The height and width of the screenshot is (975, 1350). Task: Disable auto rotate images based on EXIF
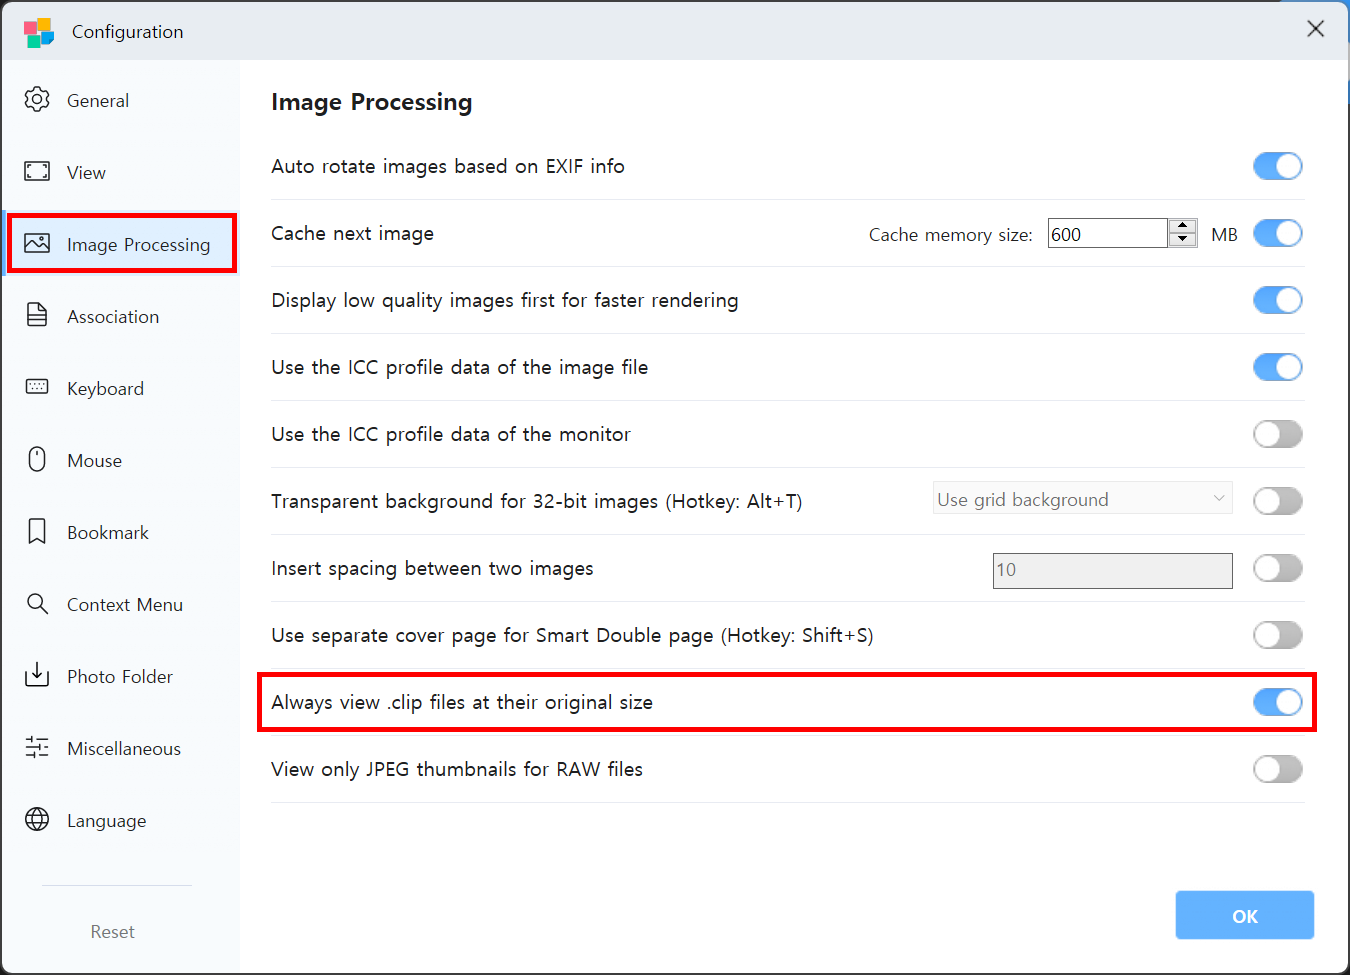[1277, 166]
